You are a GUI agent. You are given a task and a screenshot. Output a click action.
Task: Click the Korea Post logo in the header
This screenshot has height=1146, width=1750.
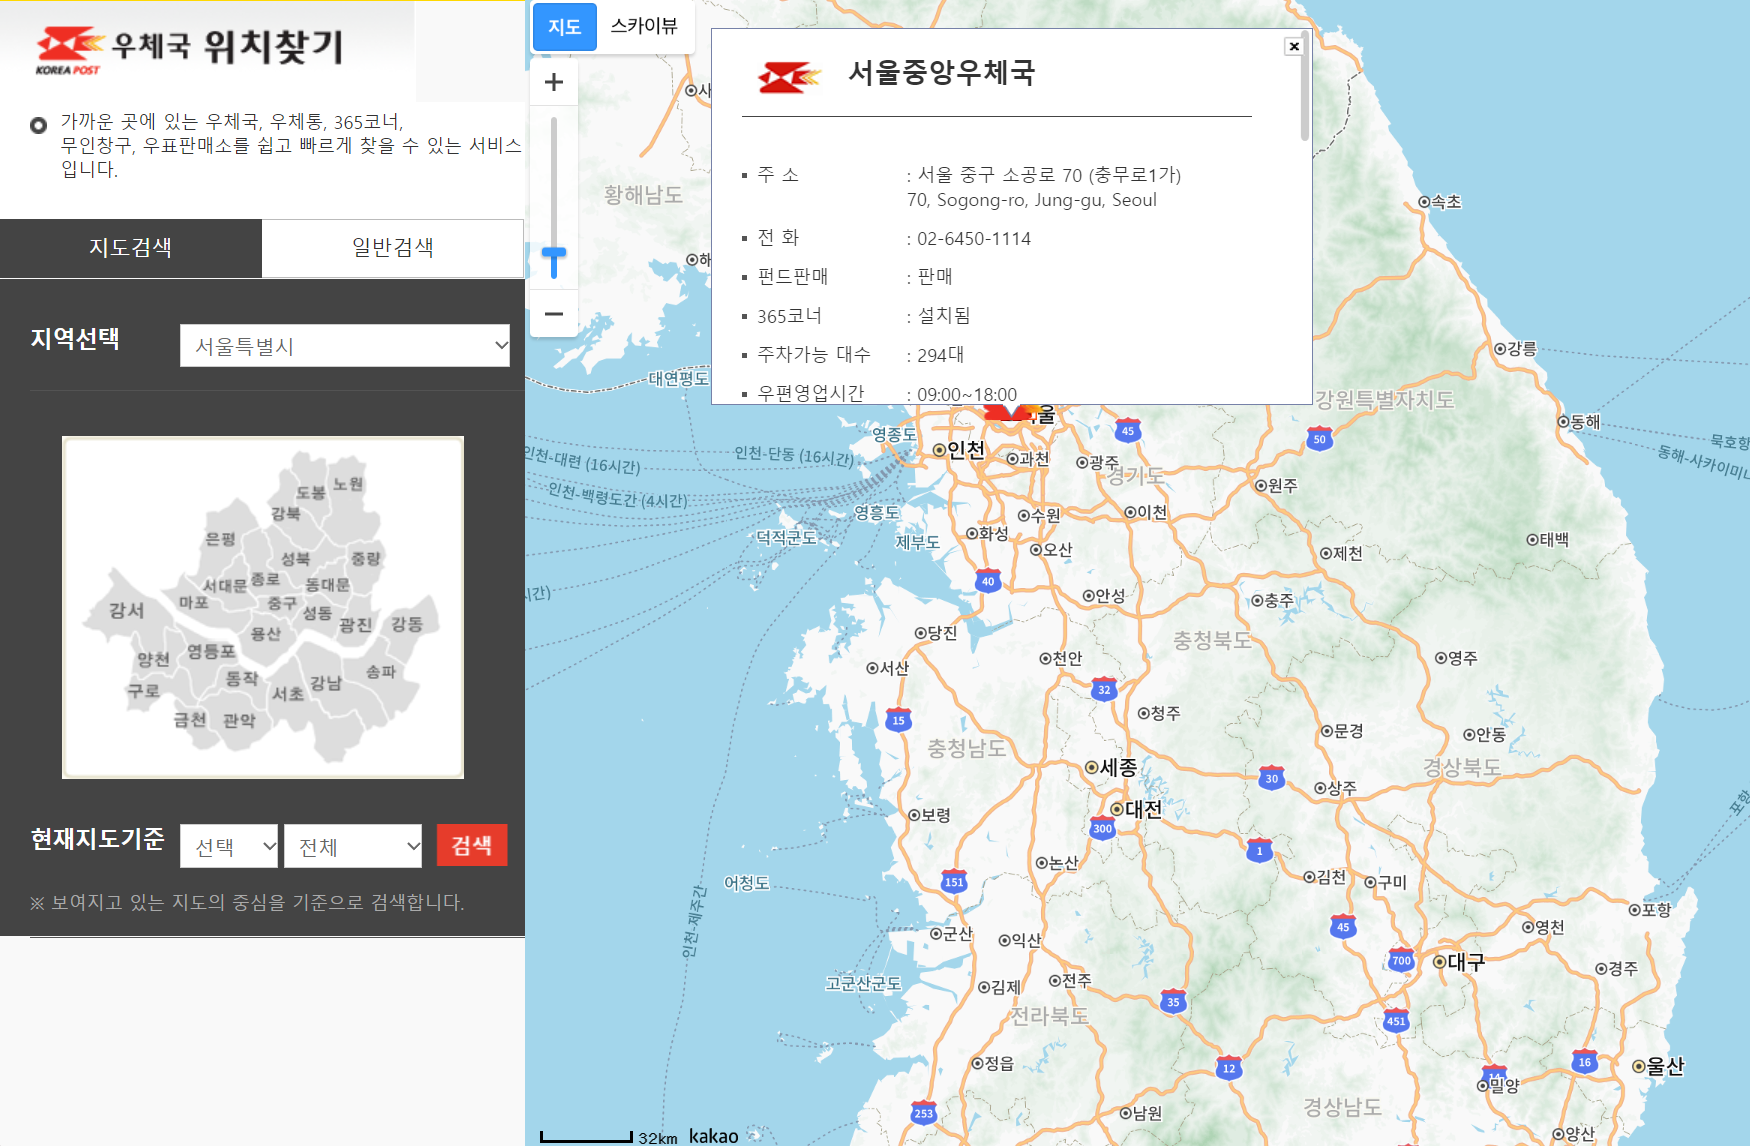67,47
